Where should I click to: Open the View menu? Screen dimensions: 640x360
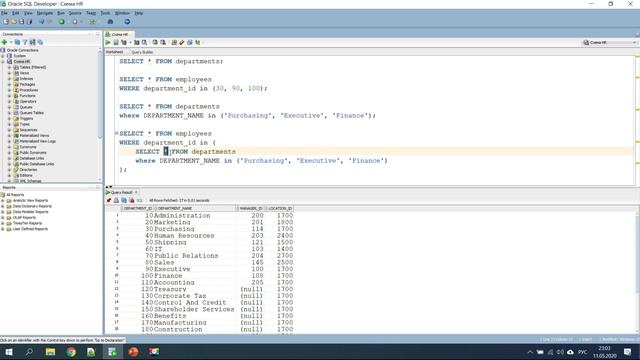coord(28,13)
